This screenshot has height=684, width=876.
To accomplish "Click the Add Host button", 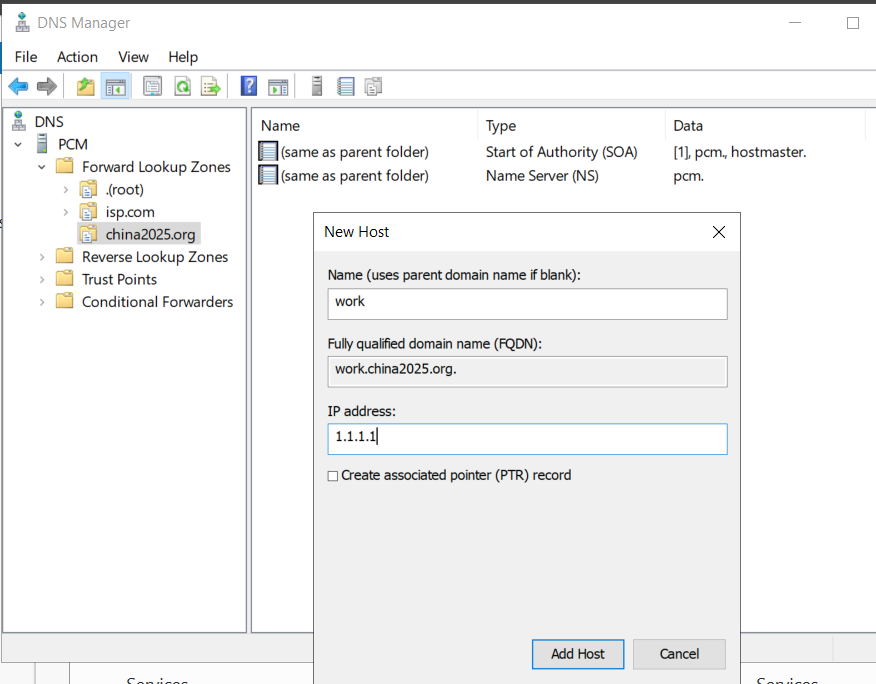I will [x=578, y=654].
